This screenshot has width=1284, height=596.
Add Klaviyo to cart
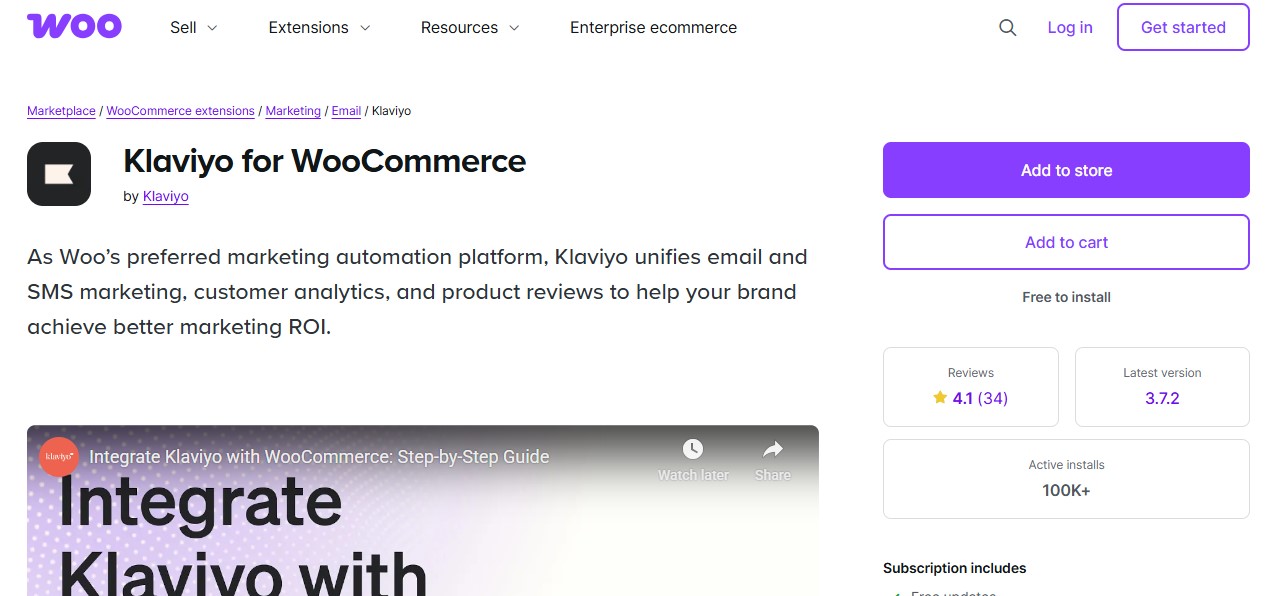coord(1066,242)
